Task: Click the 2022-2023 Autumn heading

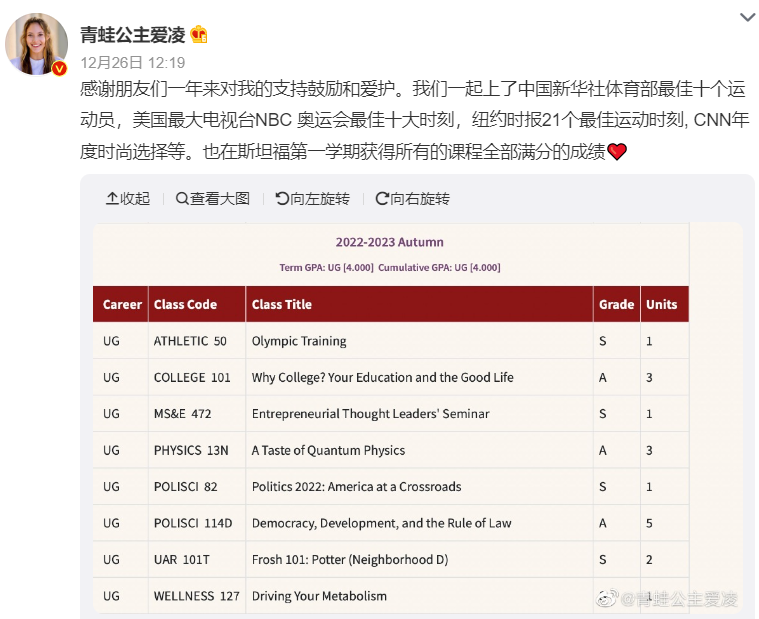Action: click(x=390, y=242)
